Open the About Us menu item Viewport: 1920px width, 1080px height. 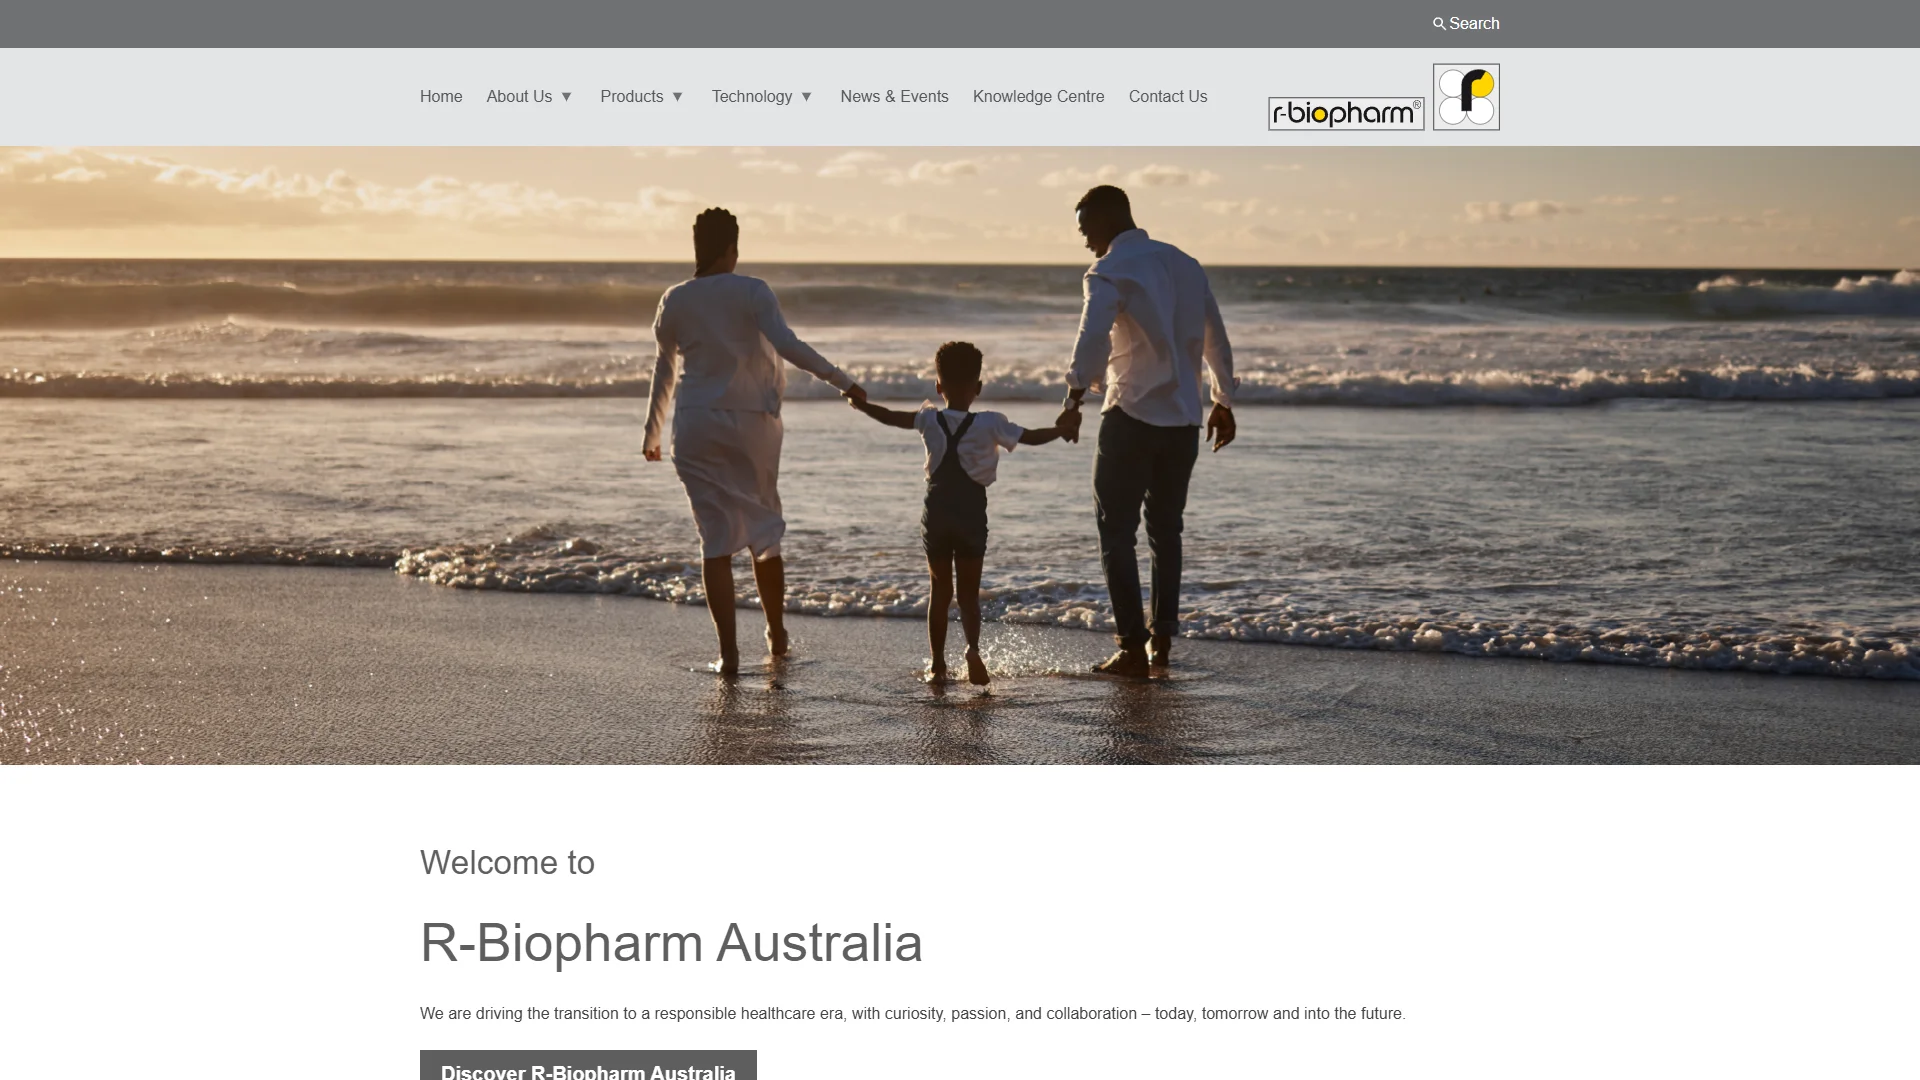[519, 97]
